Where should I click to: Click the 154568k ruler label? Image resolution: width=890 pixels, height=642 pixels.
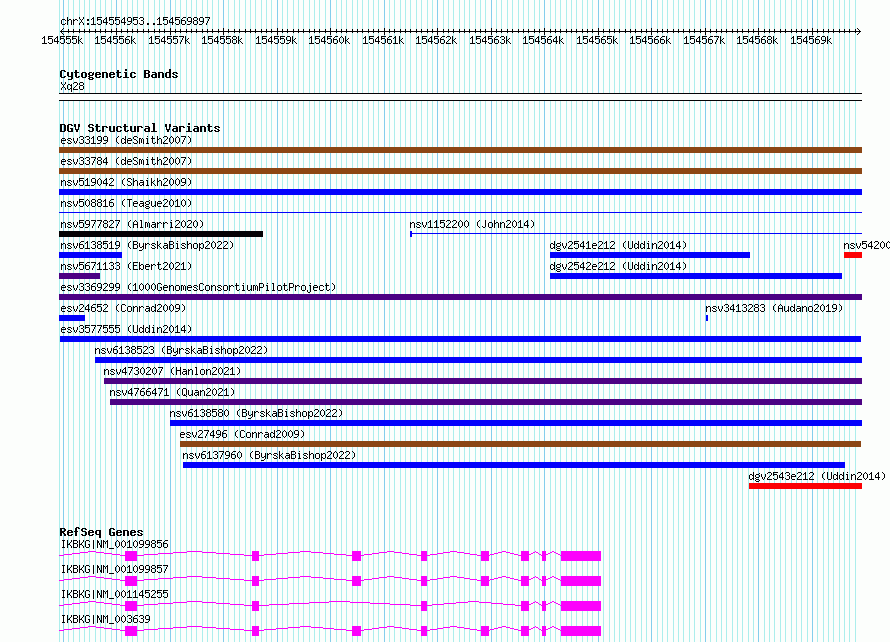(757, 40)
